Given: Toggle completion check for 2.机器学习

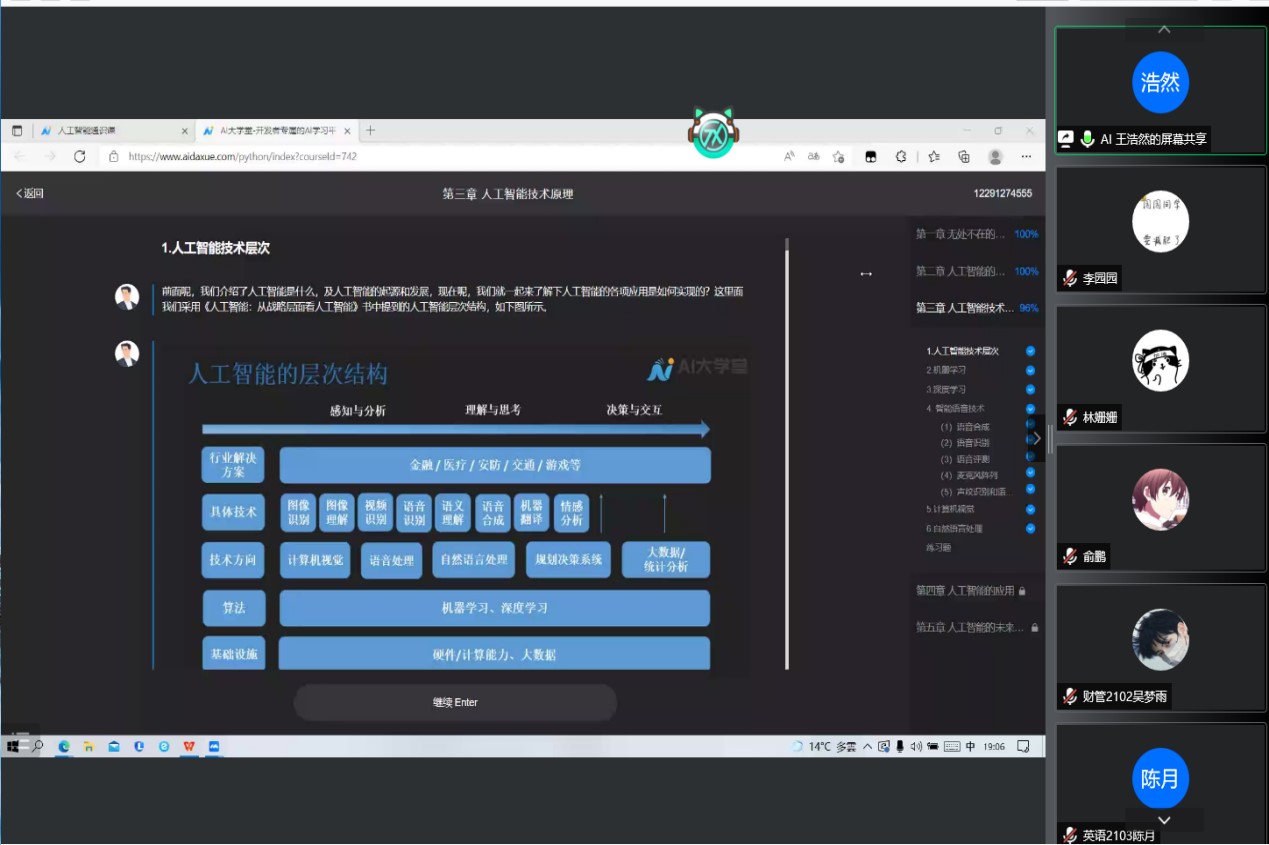Looking at the screenshot, I should click(x=1030, y=370).
